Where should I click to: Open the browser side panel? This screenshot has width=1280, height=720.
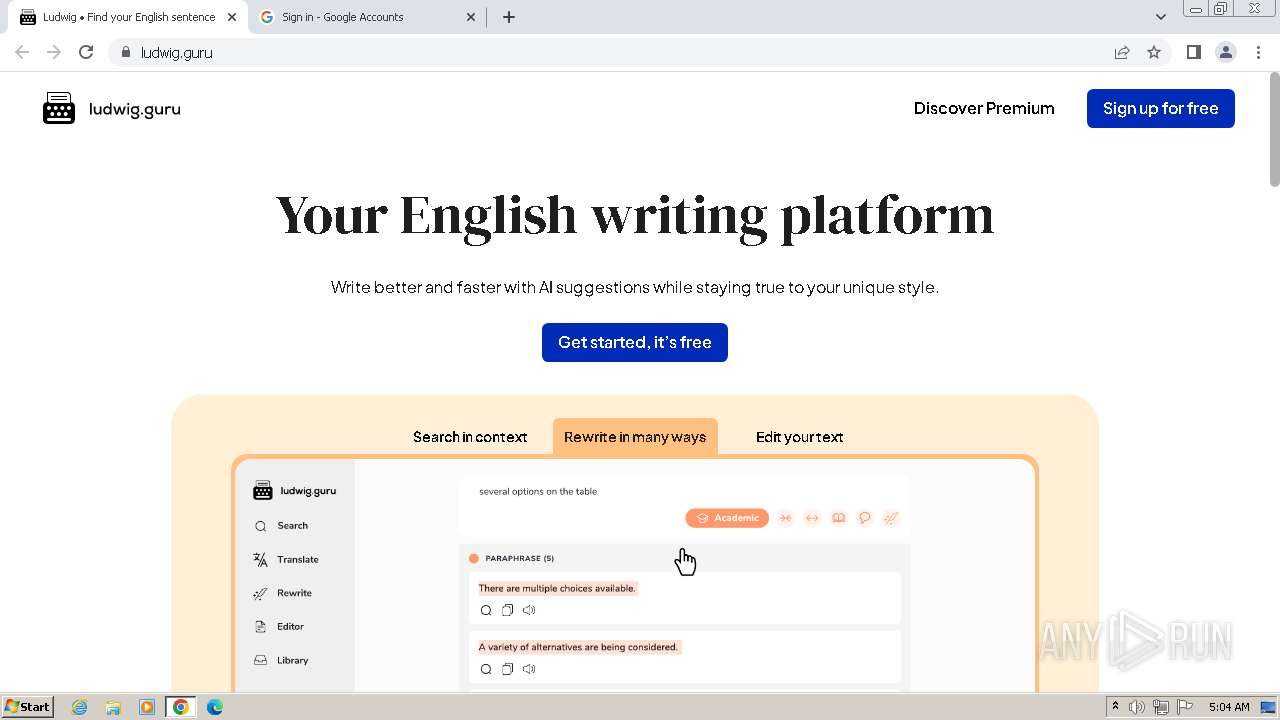(1194, 52)
